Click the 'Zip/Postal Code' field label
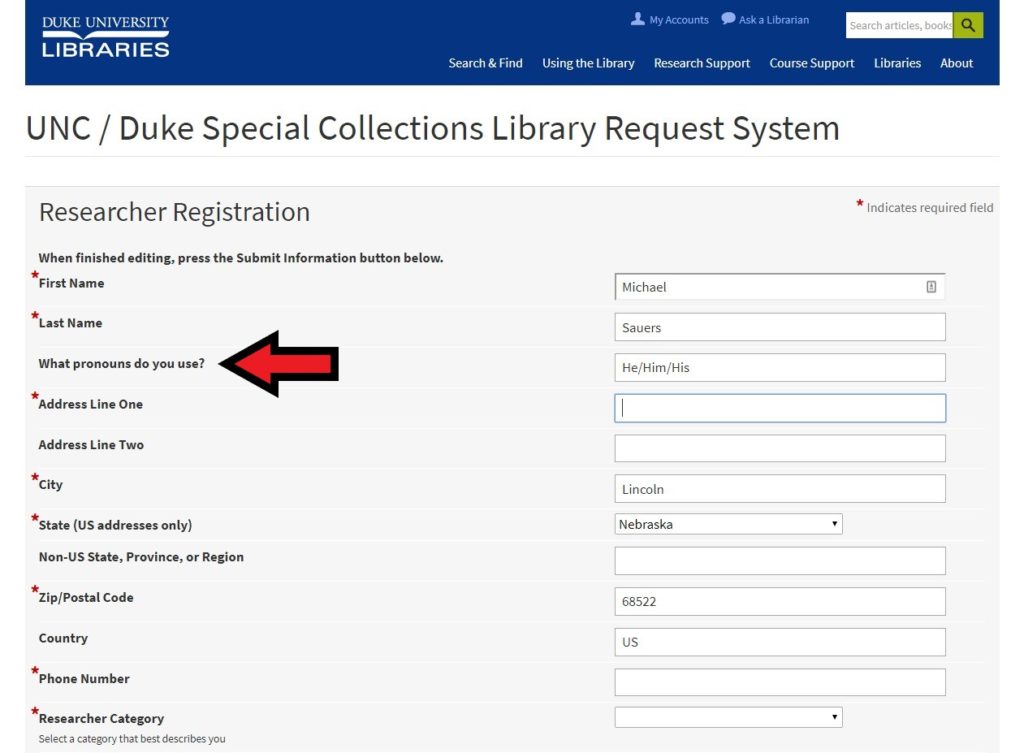 (86, 598)
